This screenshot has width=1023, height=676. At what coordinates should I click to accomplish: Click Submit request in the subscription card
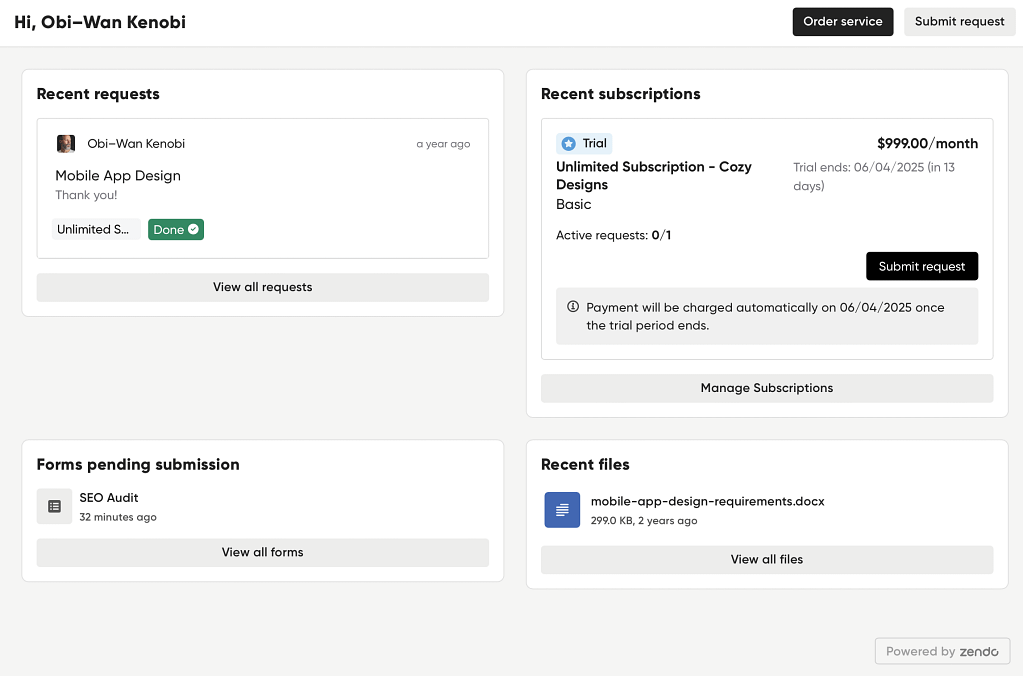tap(921, 266)
